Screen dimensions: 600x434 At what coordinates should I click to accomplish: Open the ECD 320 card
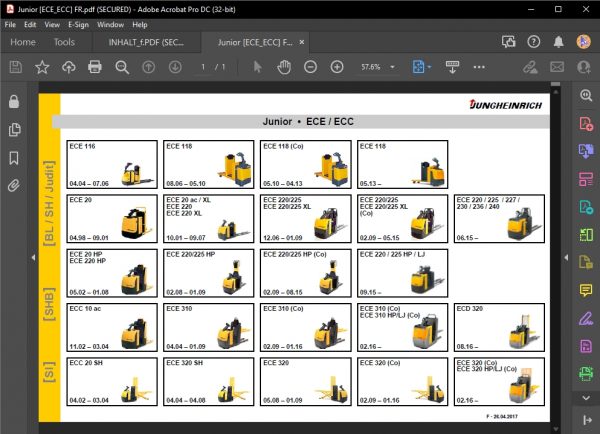coord(499,328)
